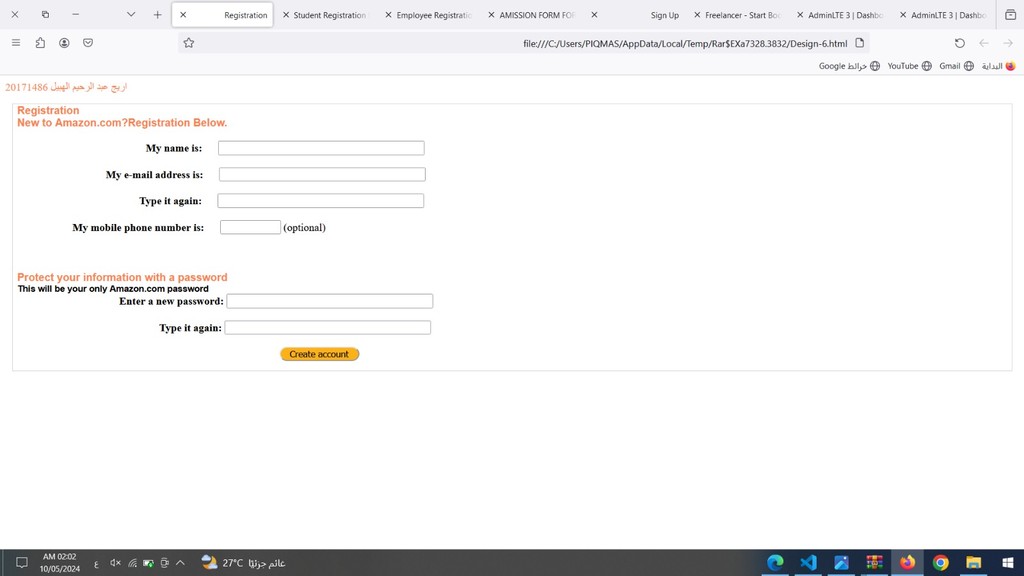Click the '(optional)' text
Screen dimensions: 1024x576
(x=304, y=227)
